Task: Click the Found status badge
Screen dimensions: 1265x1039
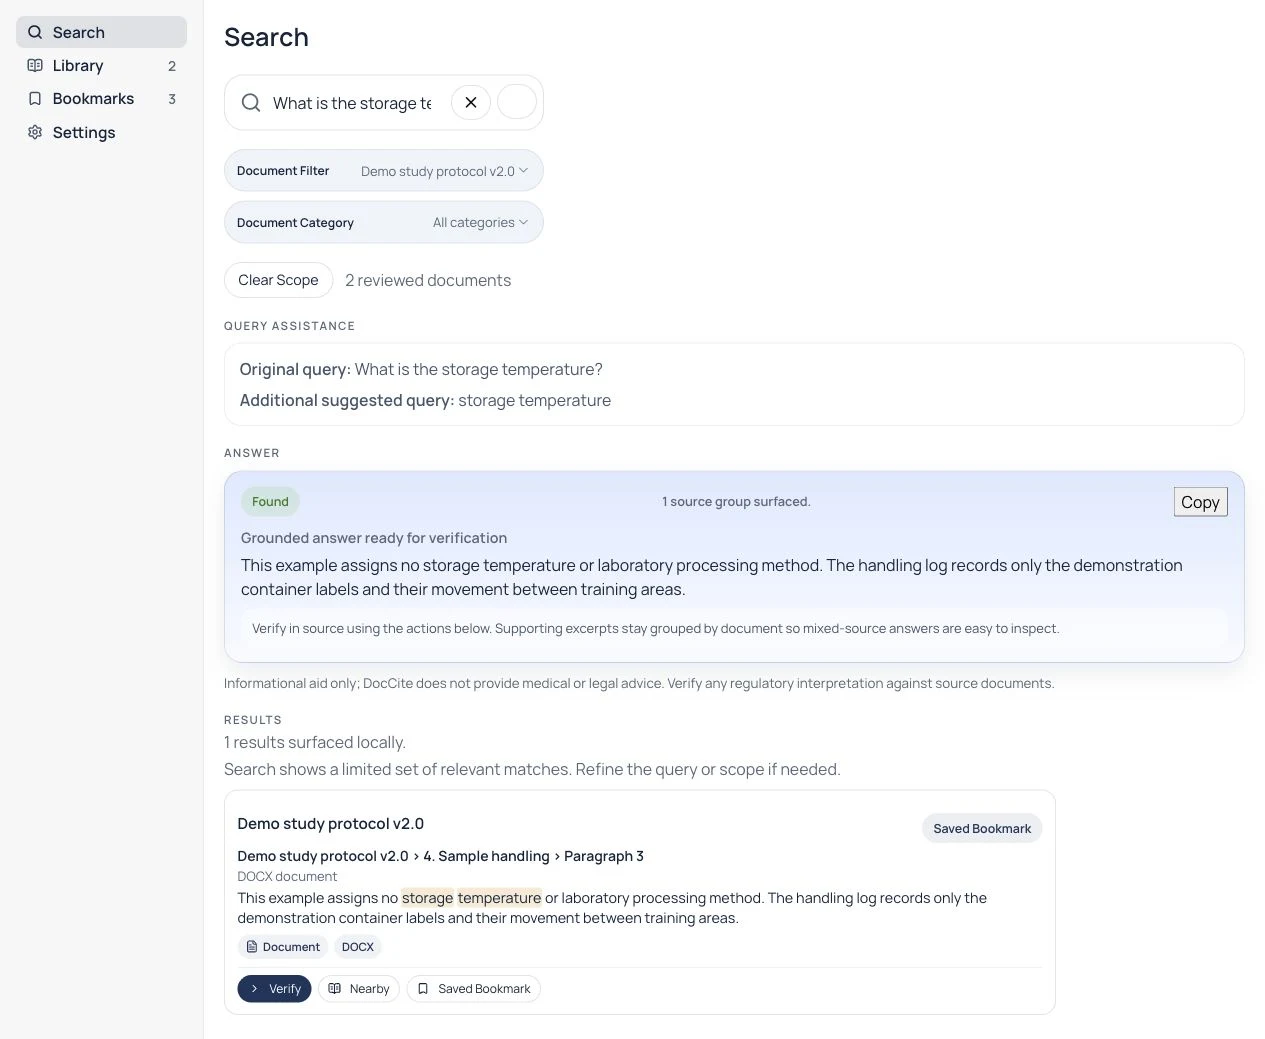Action: click(x=270, y=502)
